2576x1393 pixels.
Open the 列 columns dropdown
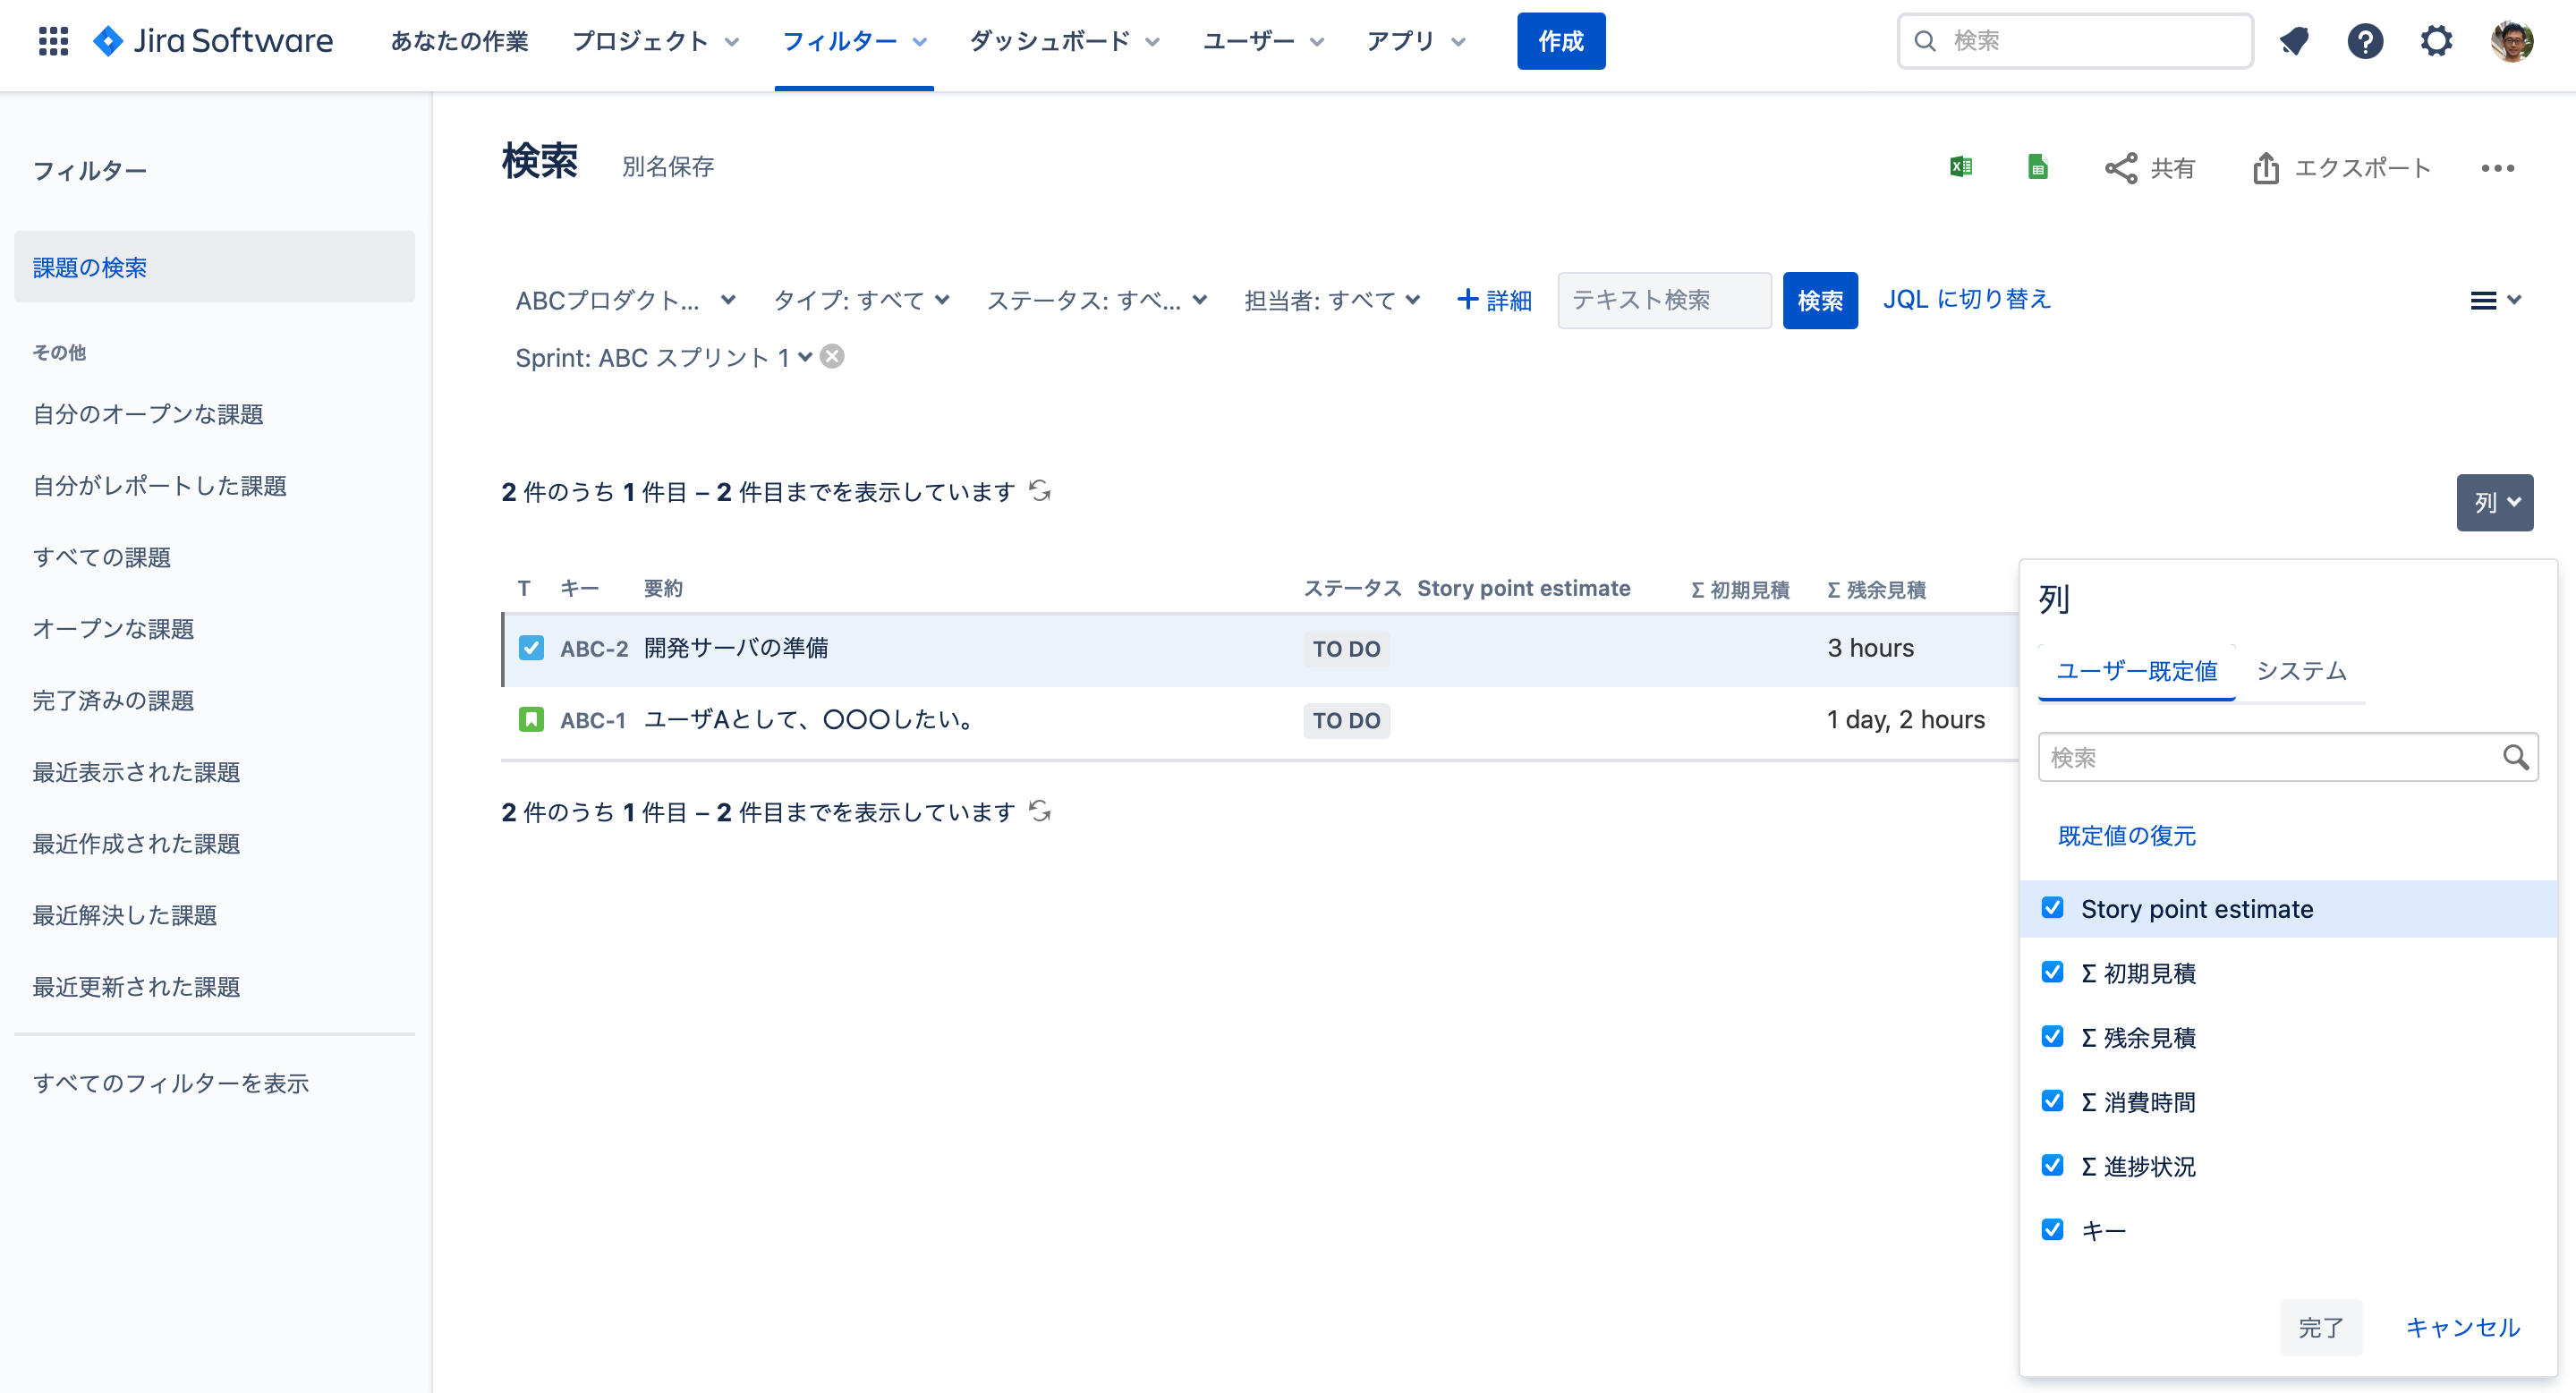pos(2495,503)
